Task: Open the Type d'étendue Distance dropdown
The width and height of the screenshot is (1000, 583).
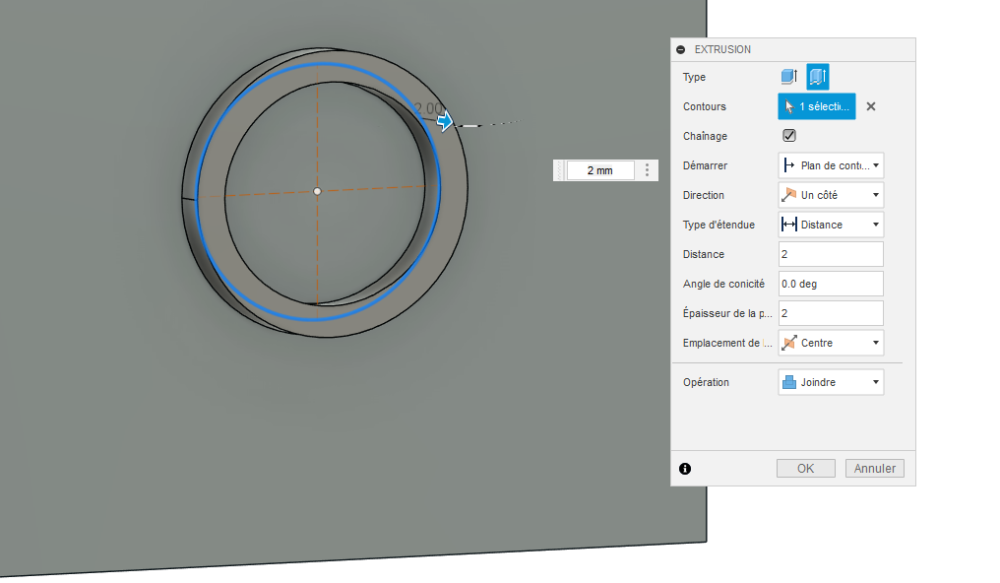Action: [x=831, y=225]
